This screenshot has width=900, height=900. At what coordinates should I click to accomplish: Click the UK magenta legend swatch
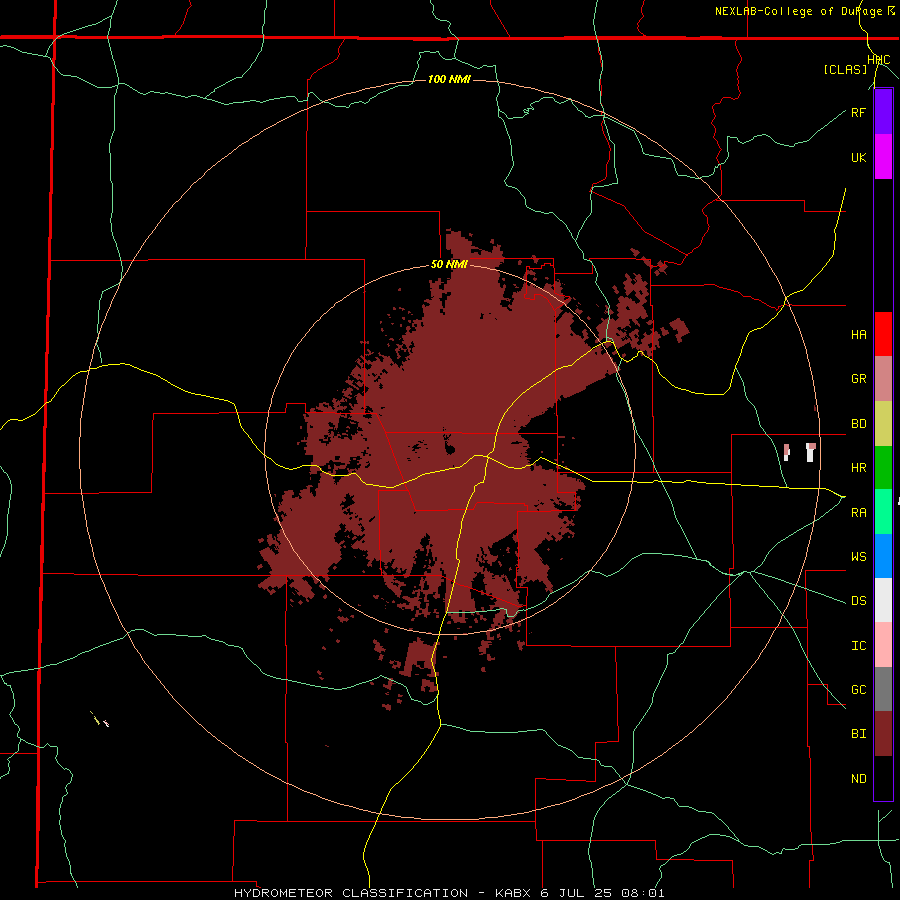click(x=883, y=157)
